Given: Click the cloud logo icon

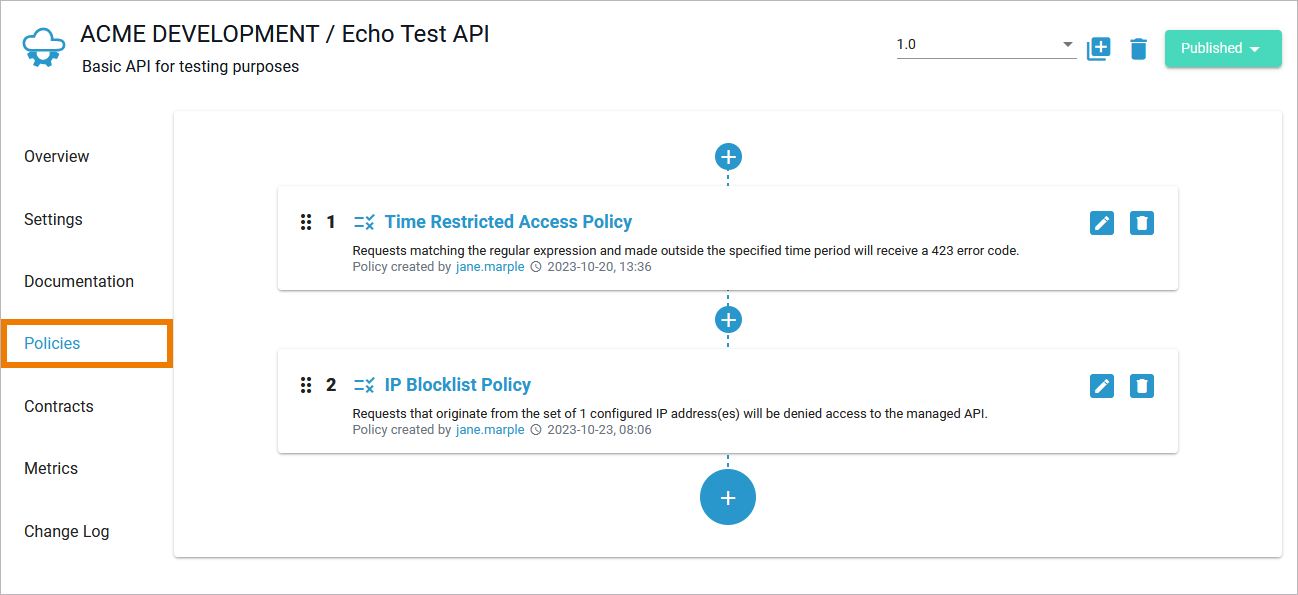Looking at the screenshot, I should click(x=43, y=46).
